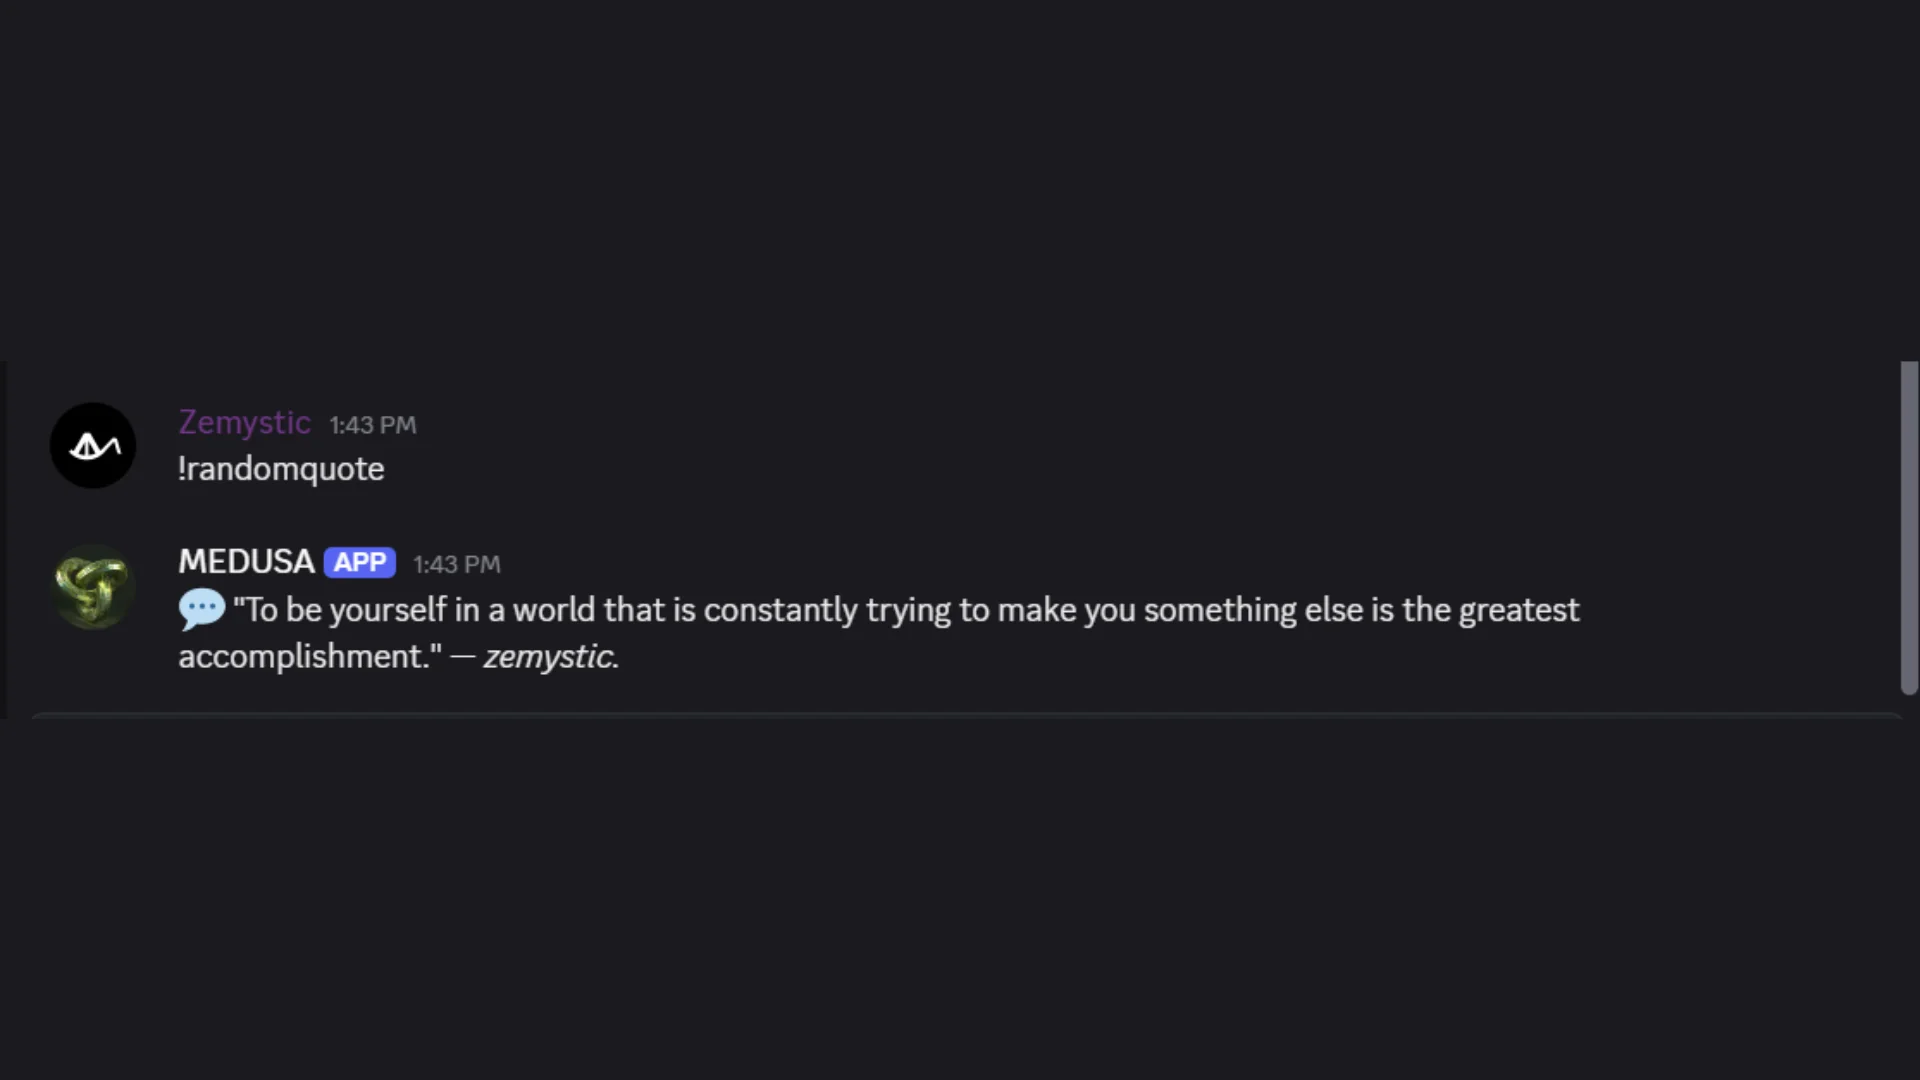Image resolution: width=1920 pixels, height=1080 pixels.
Task: Click the !randomquote command message
Action: (x=281, y=469)
